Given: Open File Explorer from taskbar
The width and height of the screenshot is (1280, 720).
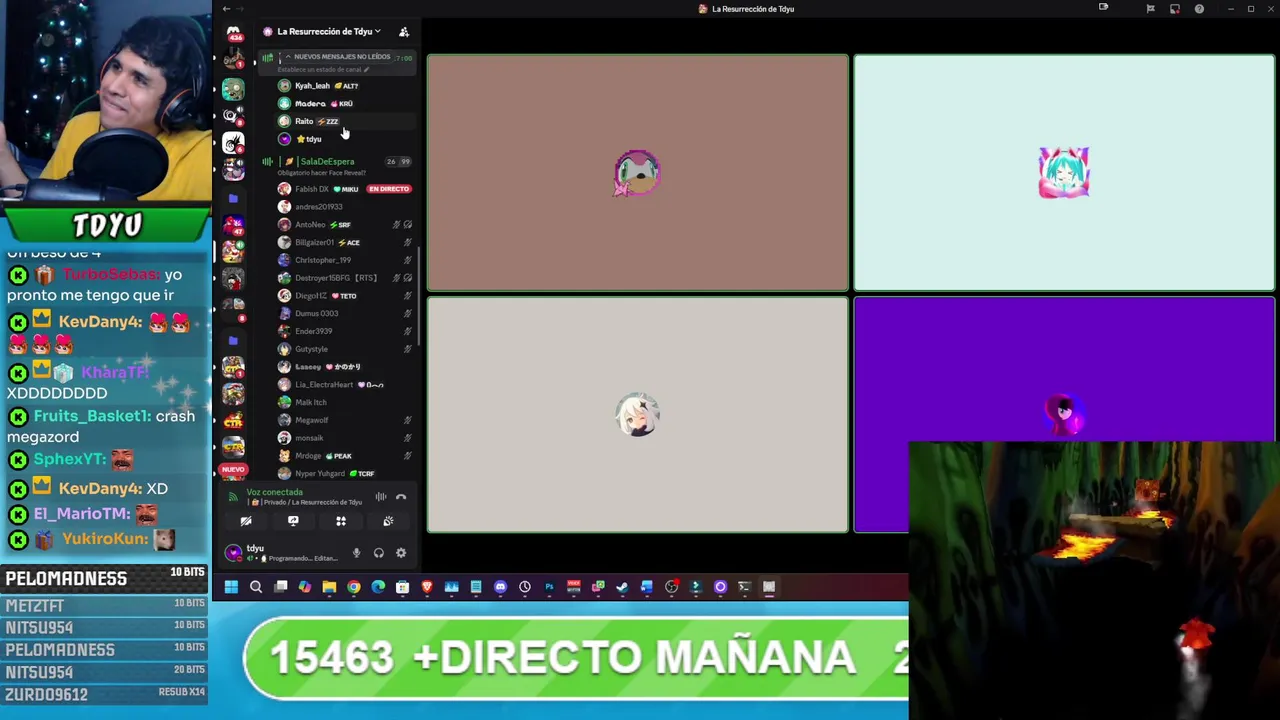Looking at the screenshot, I should tap(329, 587).
